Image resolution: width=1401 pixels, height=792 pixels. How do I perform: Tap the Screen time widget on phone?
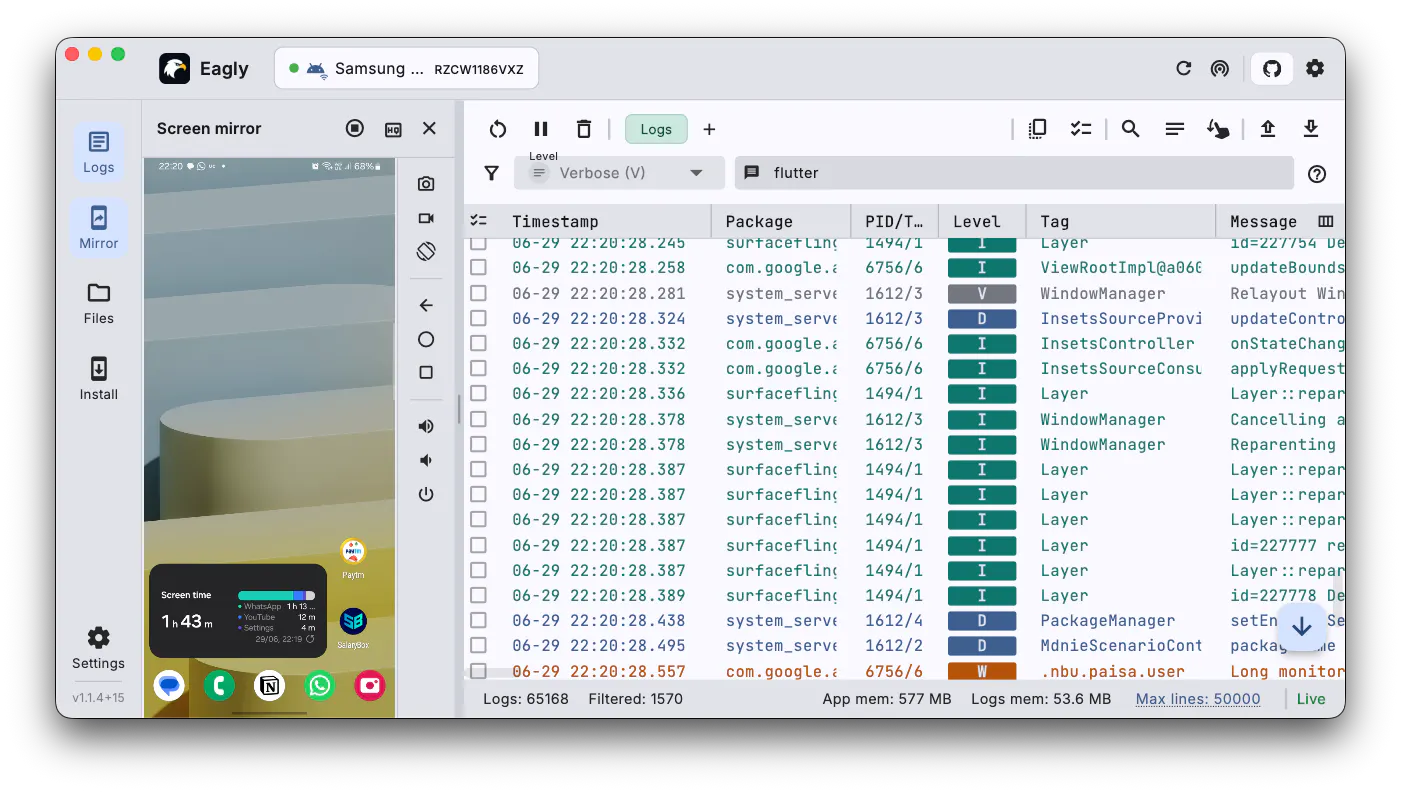pyautogui.click(x=238, y=610)
